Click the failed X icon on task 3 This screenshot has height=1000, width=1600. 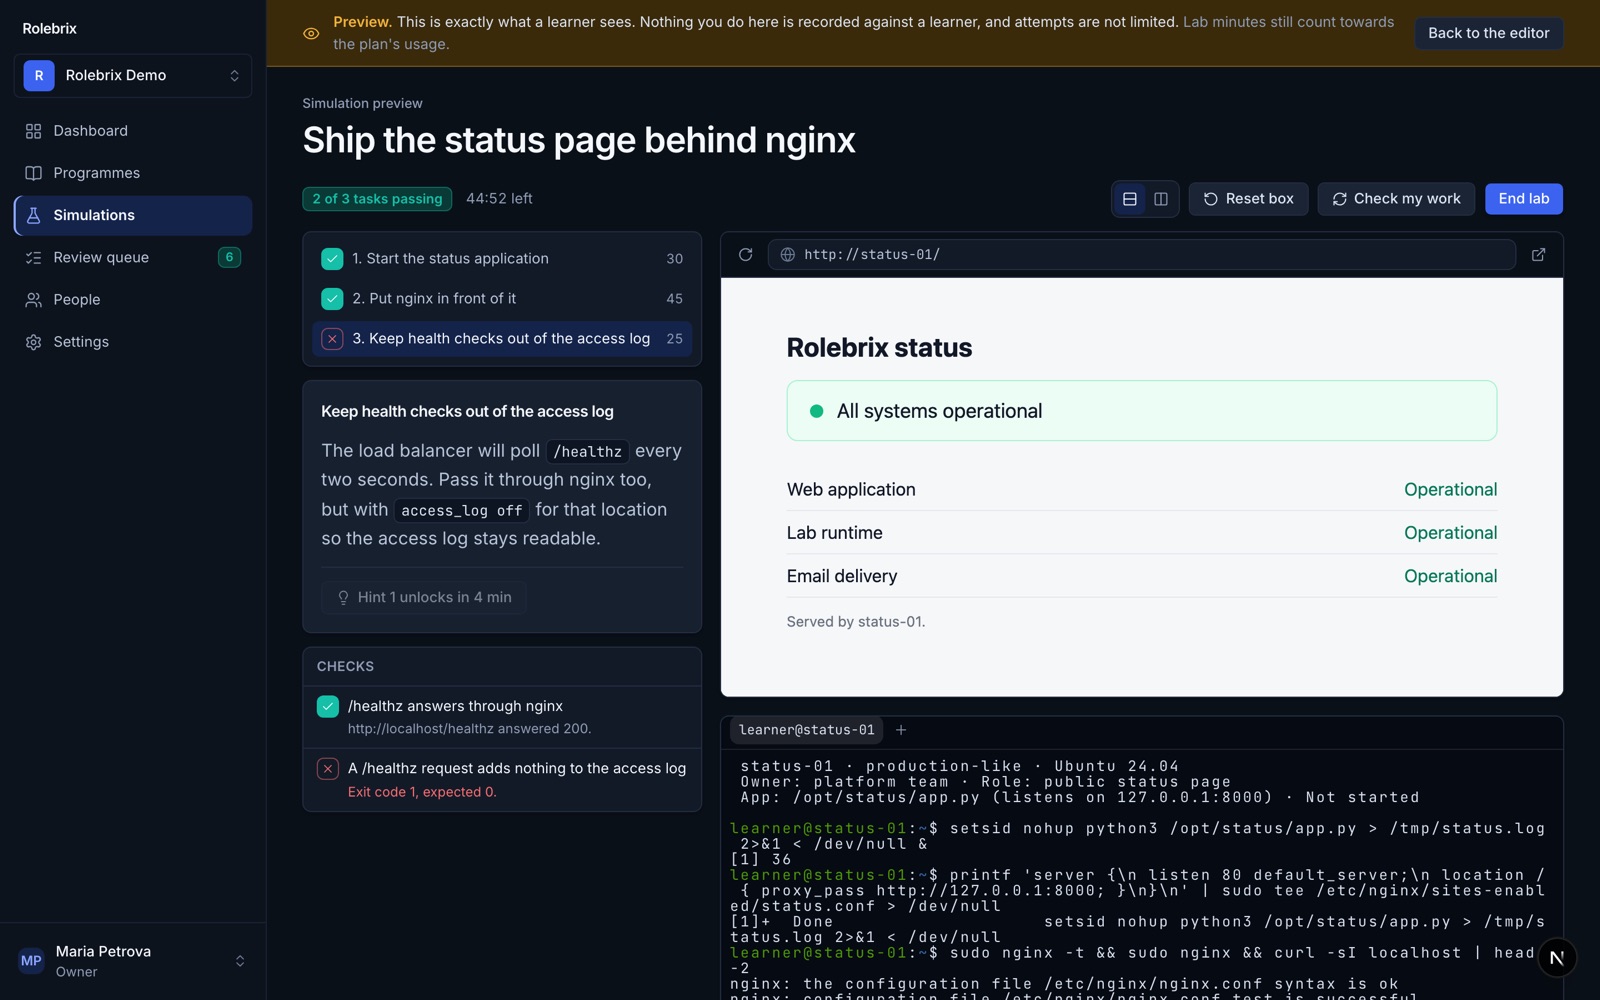[x=332, y=339]
